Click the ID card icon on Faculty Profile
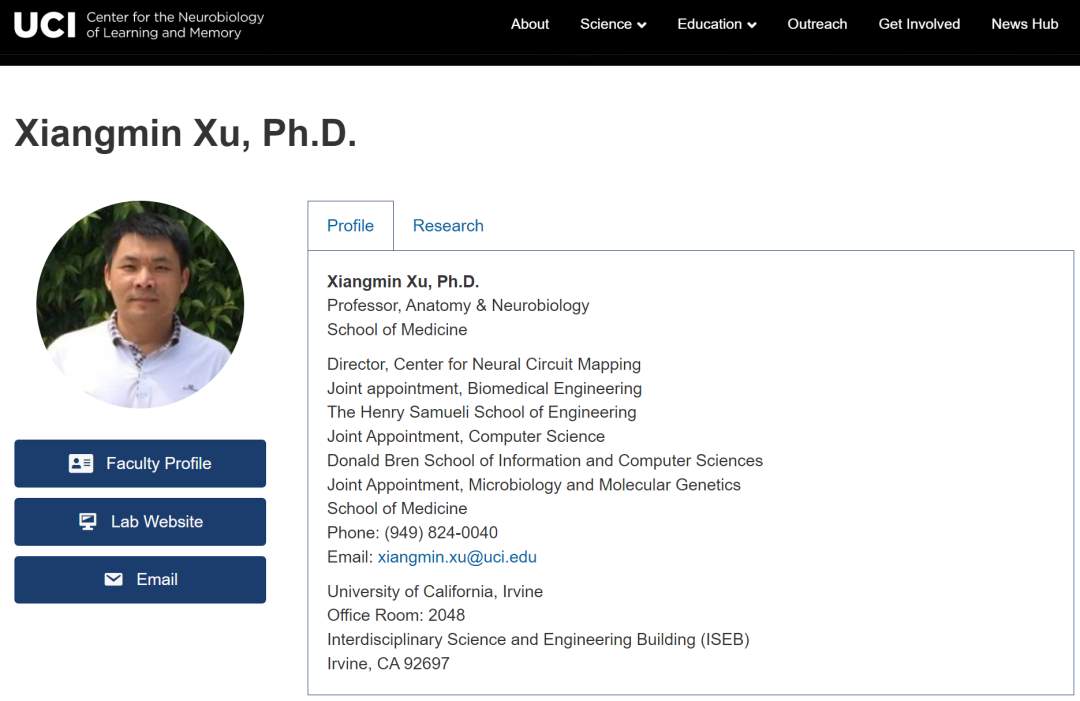1080x701 pixels. [x=81, y=463]
